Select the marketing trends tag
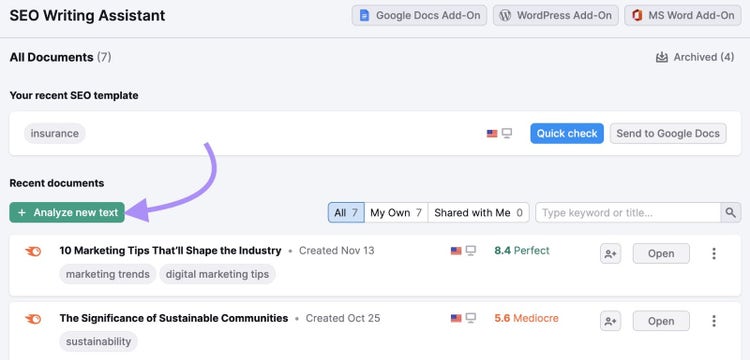The image size is (750, 360). 108,274
